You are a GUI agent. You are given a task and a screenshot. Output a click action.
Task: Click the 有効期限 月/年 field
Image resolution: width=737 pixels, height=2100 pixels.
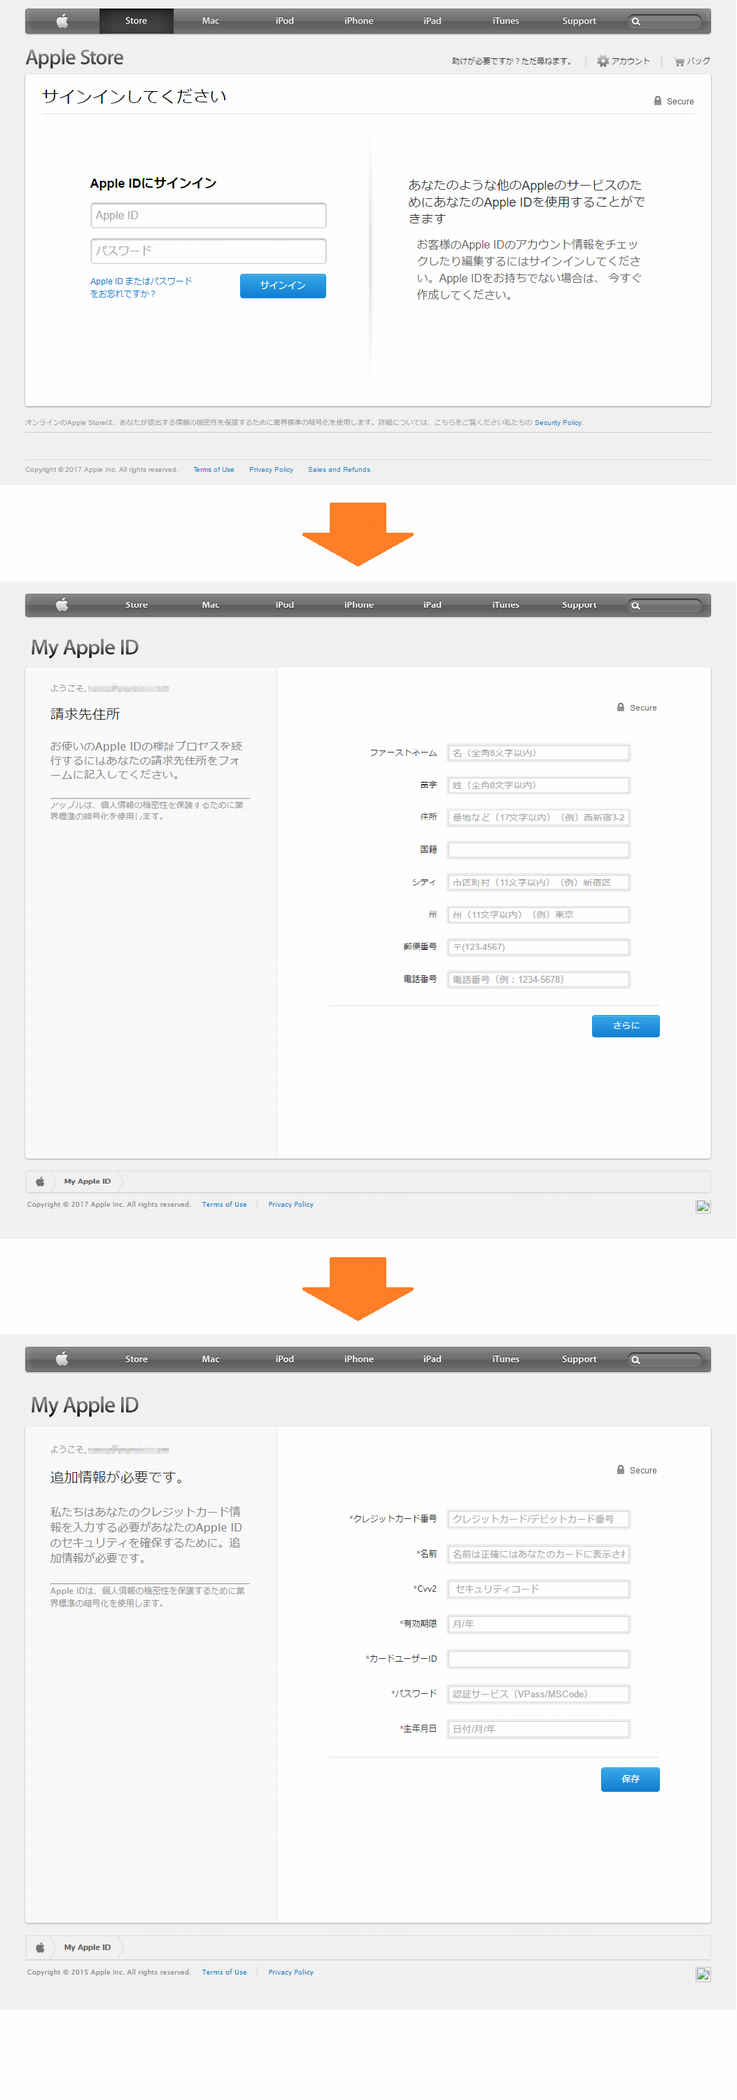539,1624
